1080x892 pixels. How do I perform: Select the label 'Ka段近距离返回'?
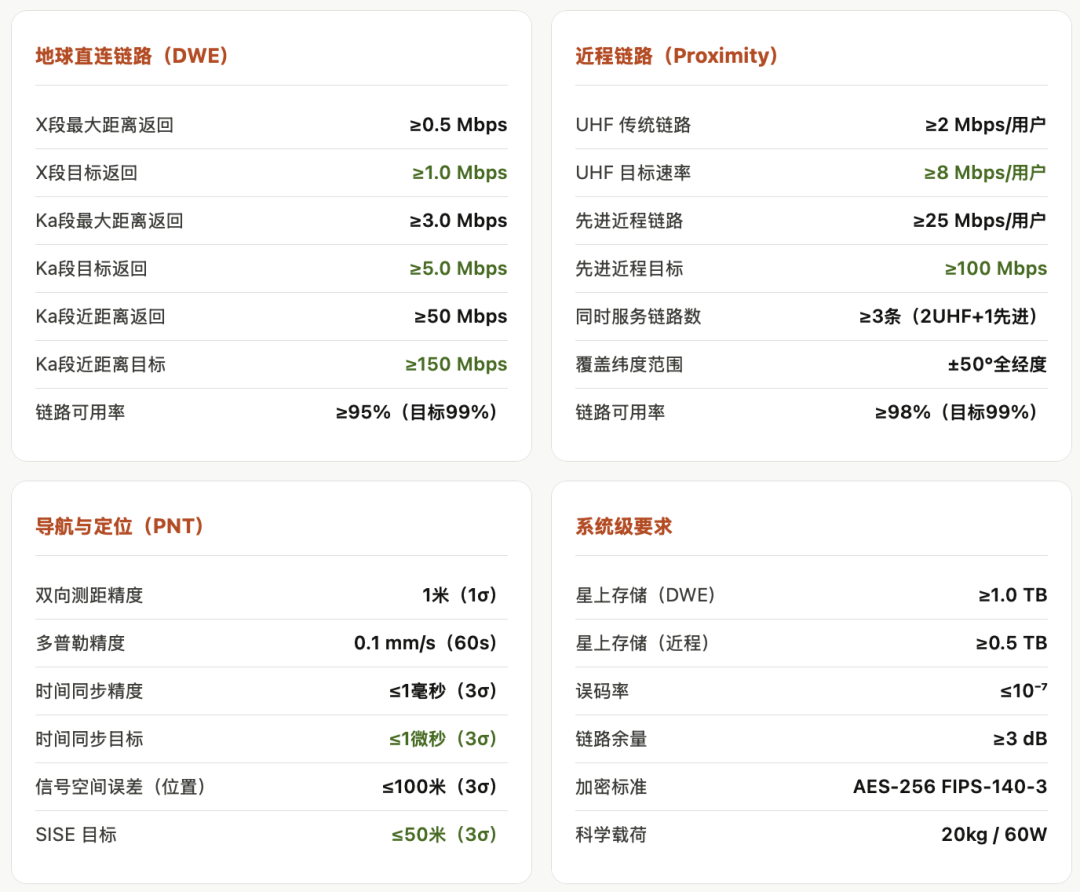[x=100, y=316]
